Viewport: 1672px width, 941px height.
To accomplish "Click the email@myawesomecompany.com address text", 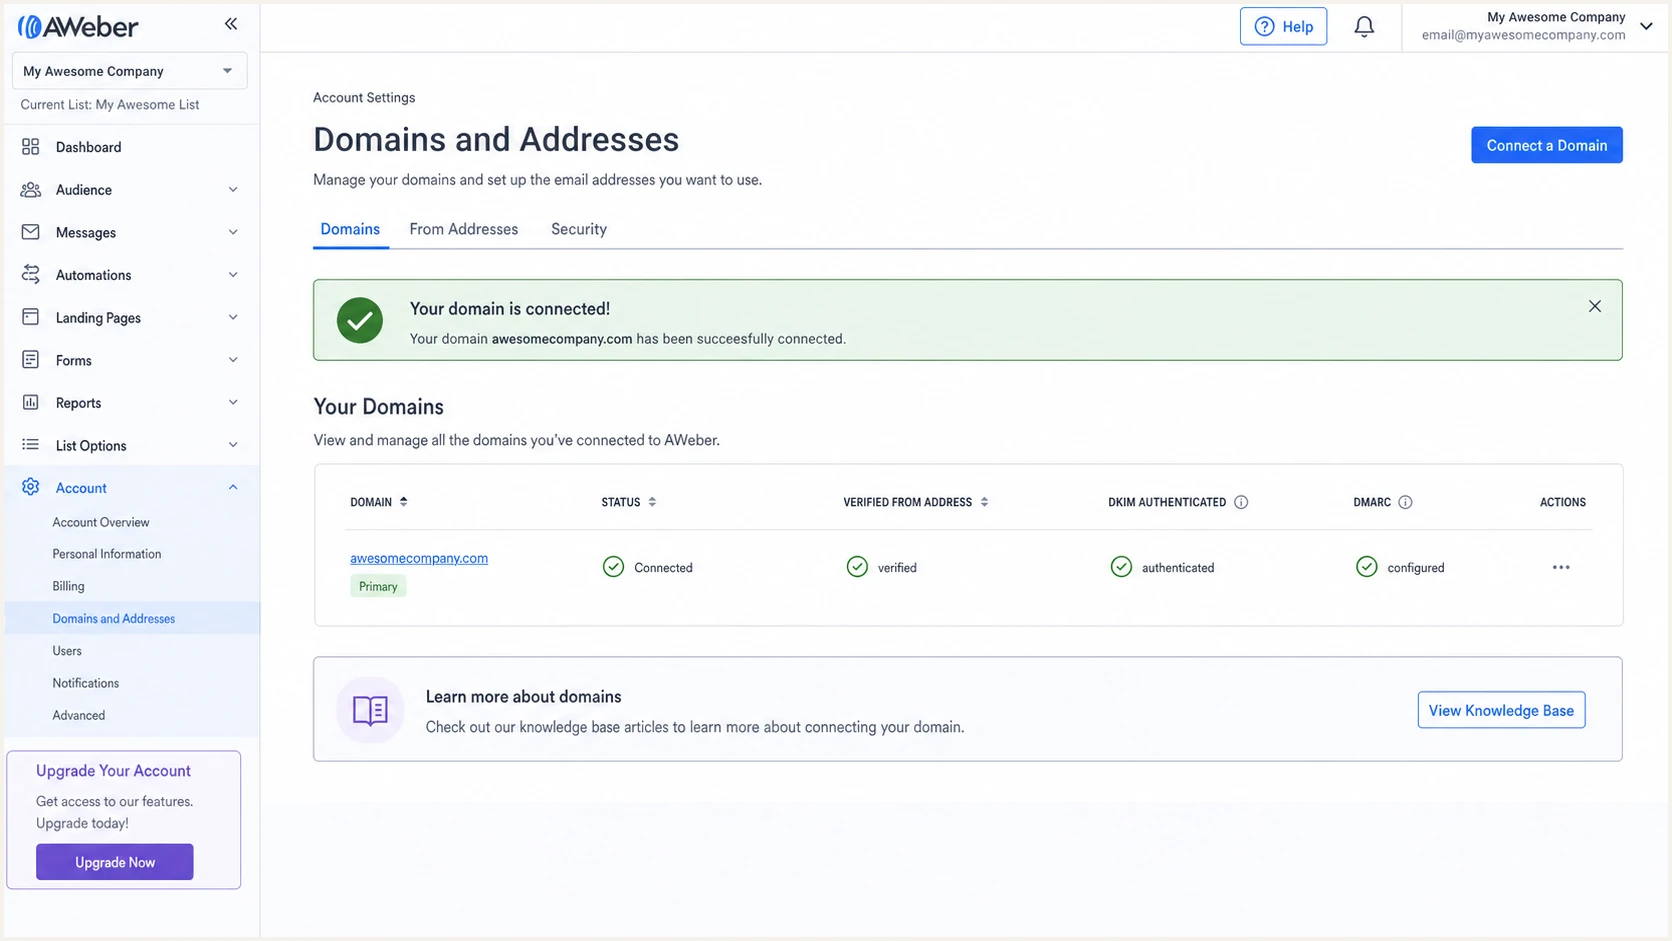I will (1523, 35).
